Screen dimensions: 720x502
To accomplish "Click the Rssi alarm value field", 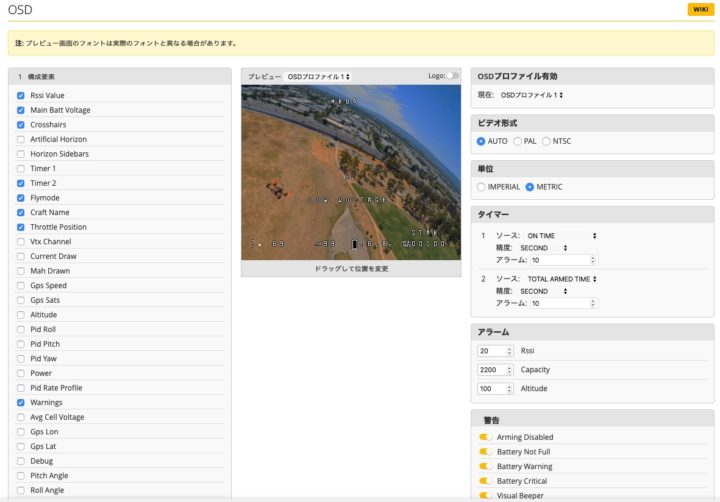I will [x=496, y=351].
